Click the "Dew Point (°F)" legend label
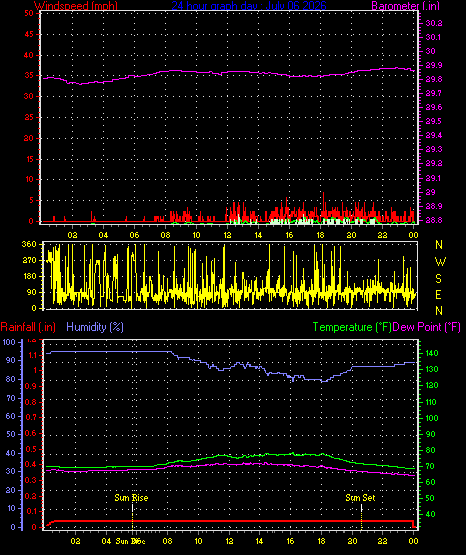The height and width of the screenshot is (555, 466). (426, 327)
